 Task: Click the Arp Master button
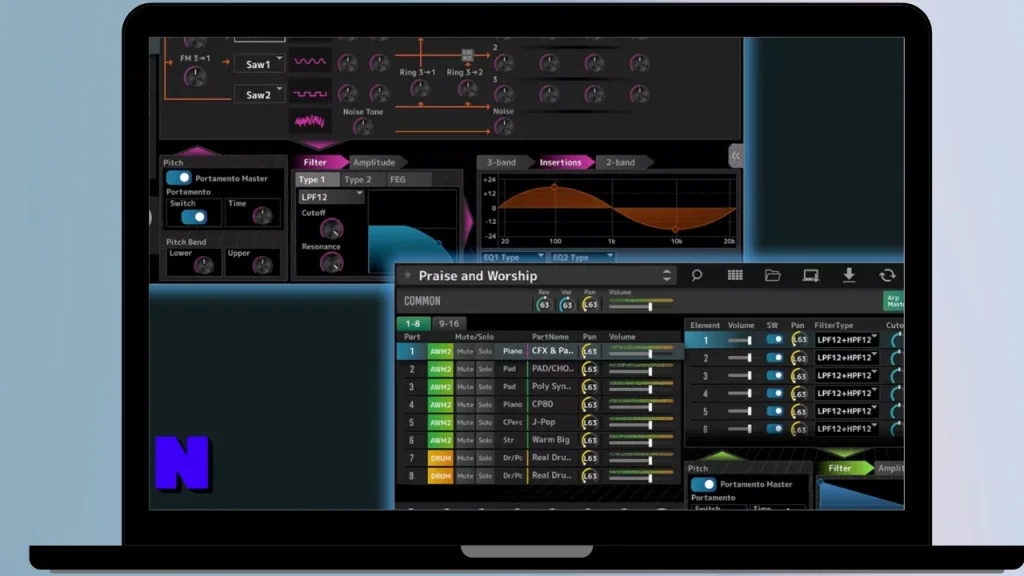click(894, 301)
